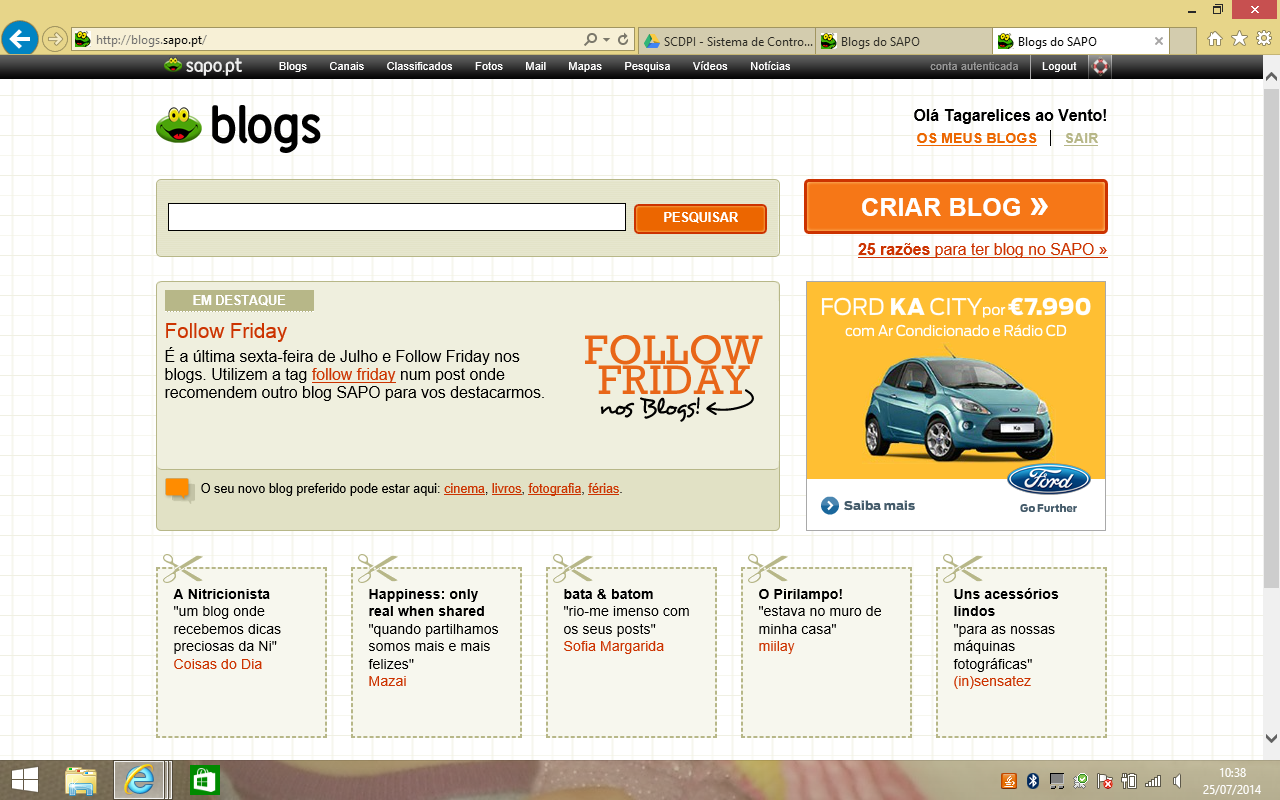Click the refresh icon in address bar

tap(623, 40)
